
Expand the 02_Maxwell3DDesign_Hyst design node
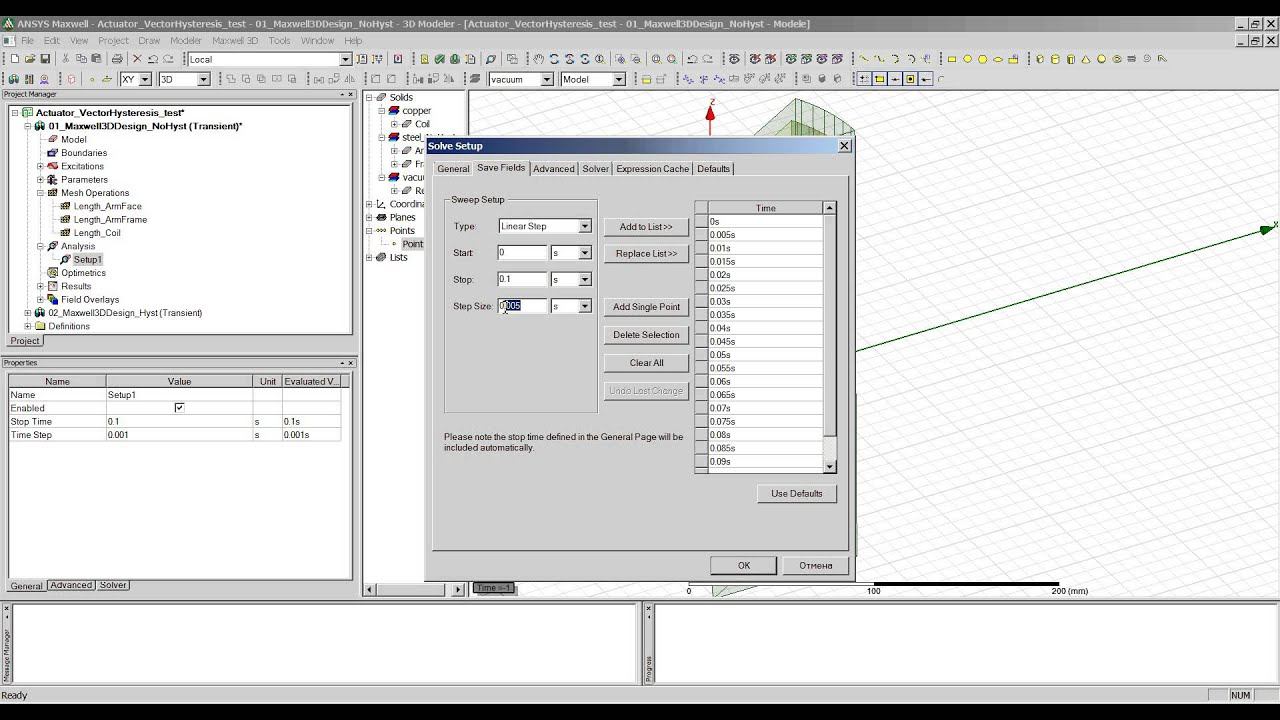pos(28,313)
